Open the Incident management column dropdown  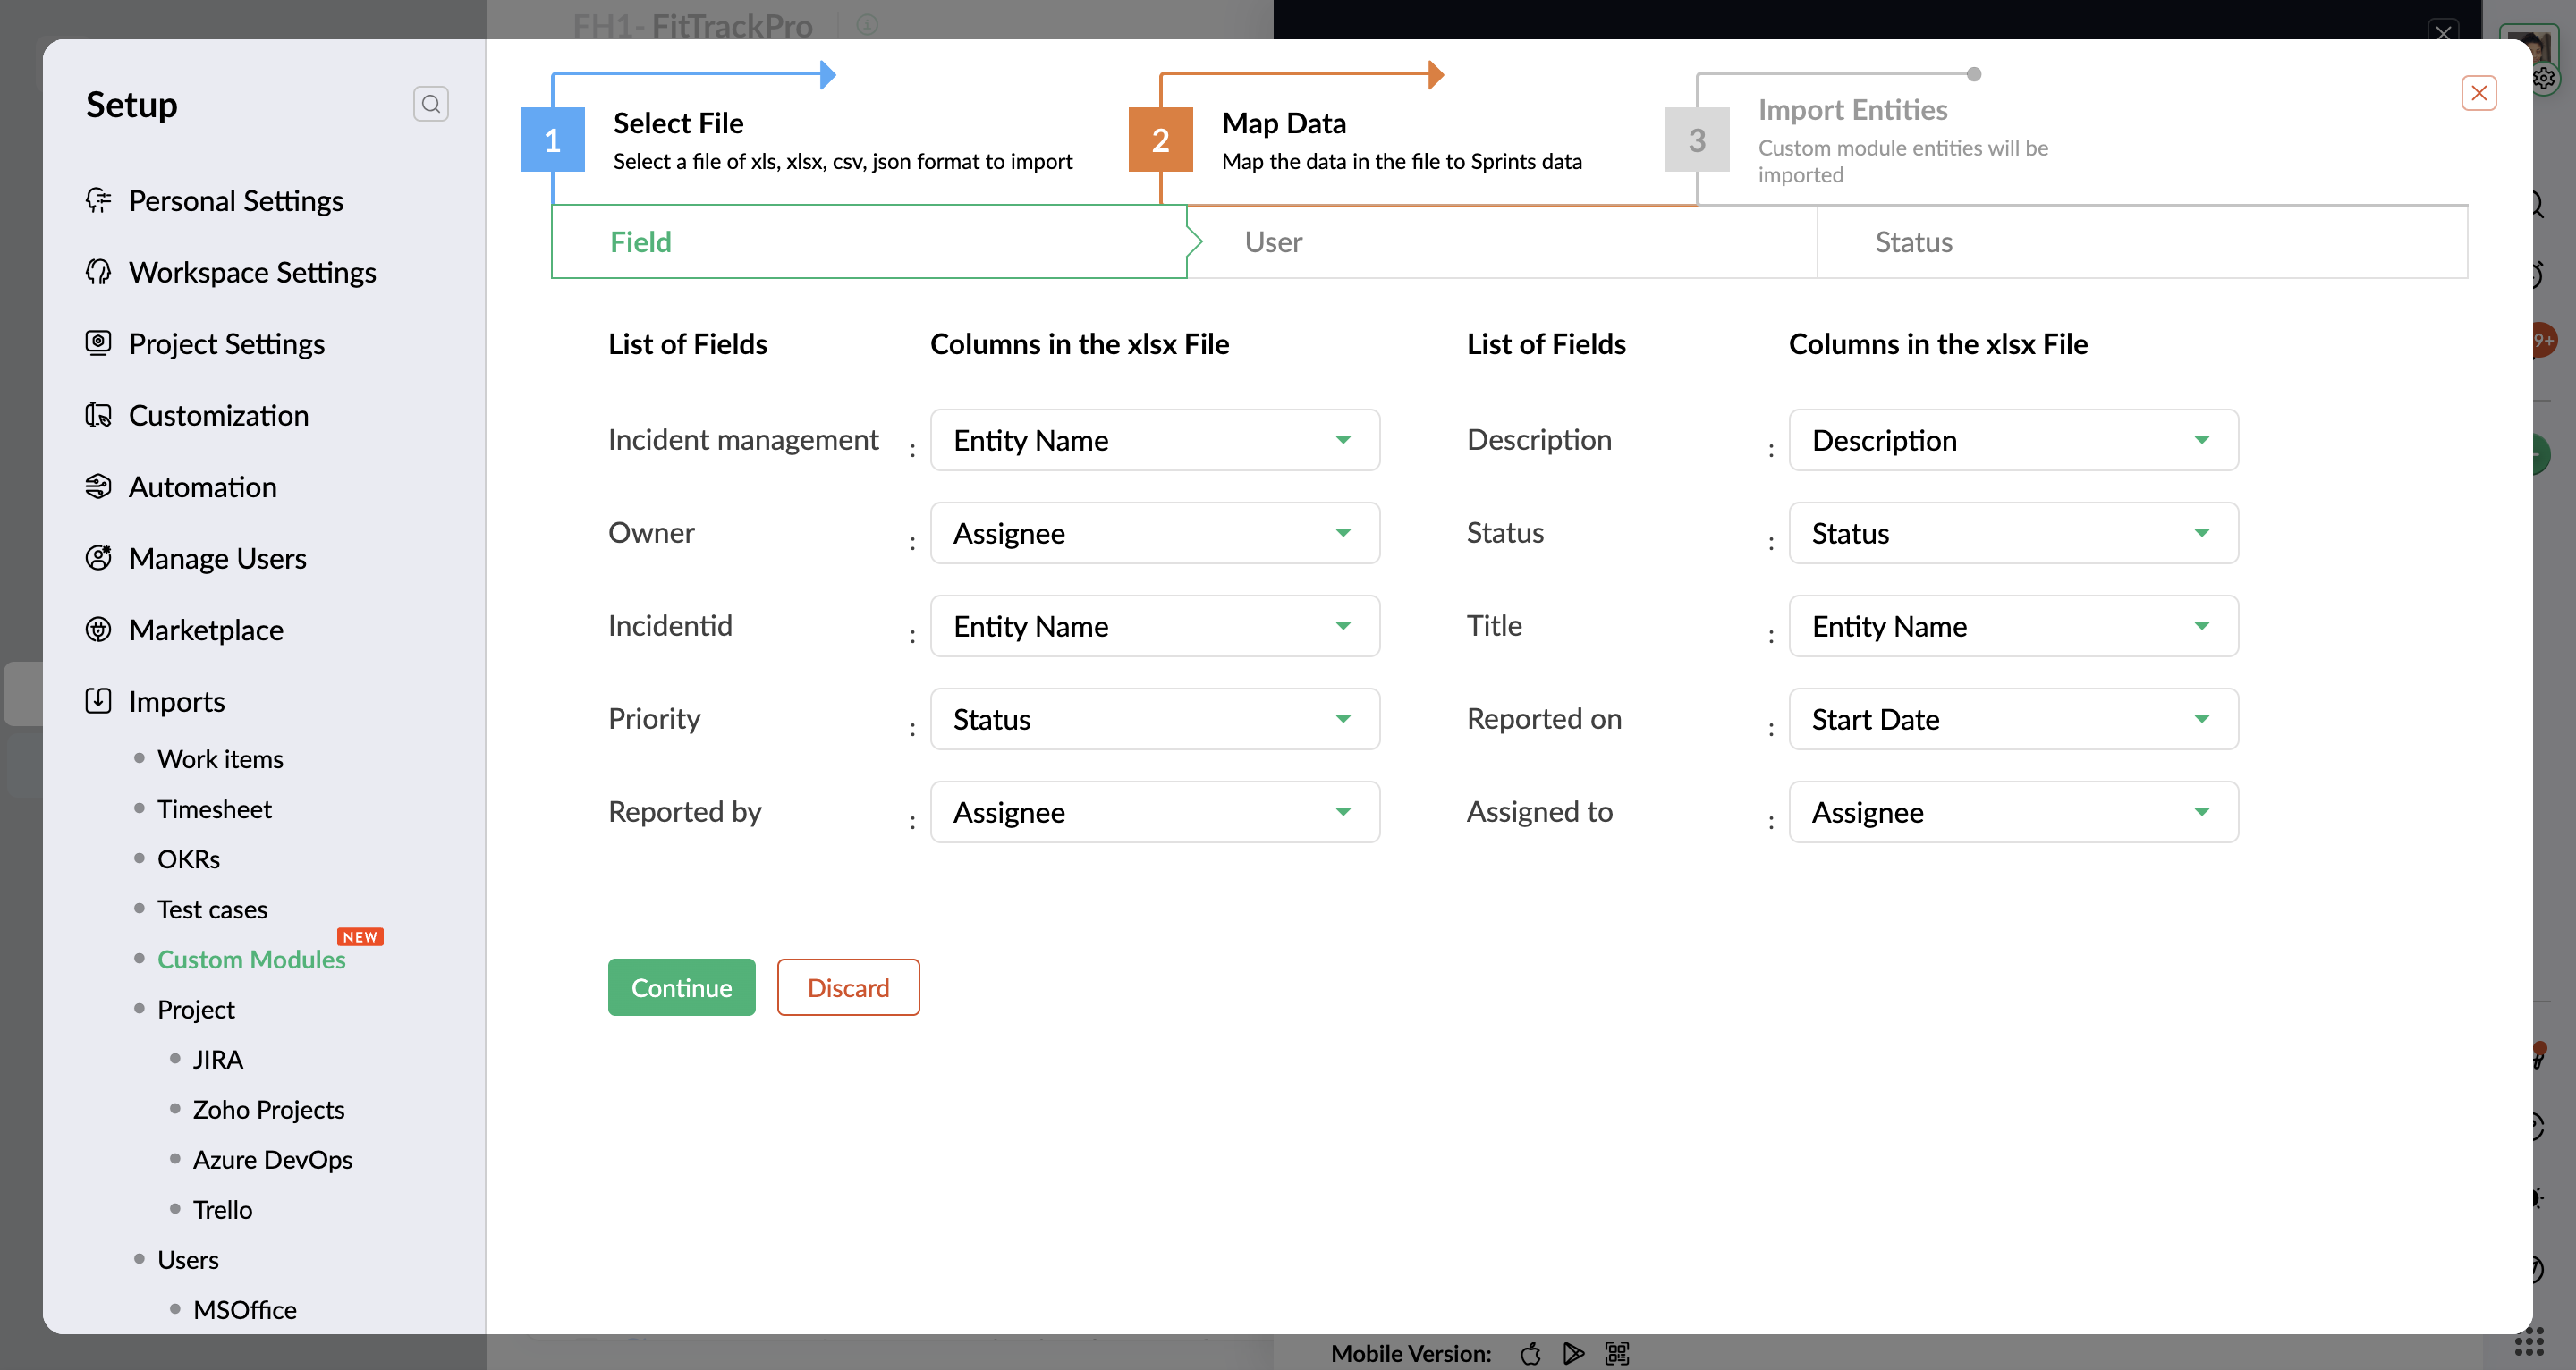[x=1154, y=440]
